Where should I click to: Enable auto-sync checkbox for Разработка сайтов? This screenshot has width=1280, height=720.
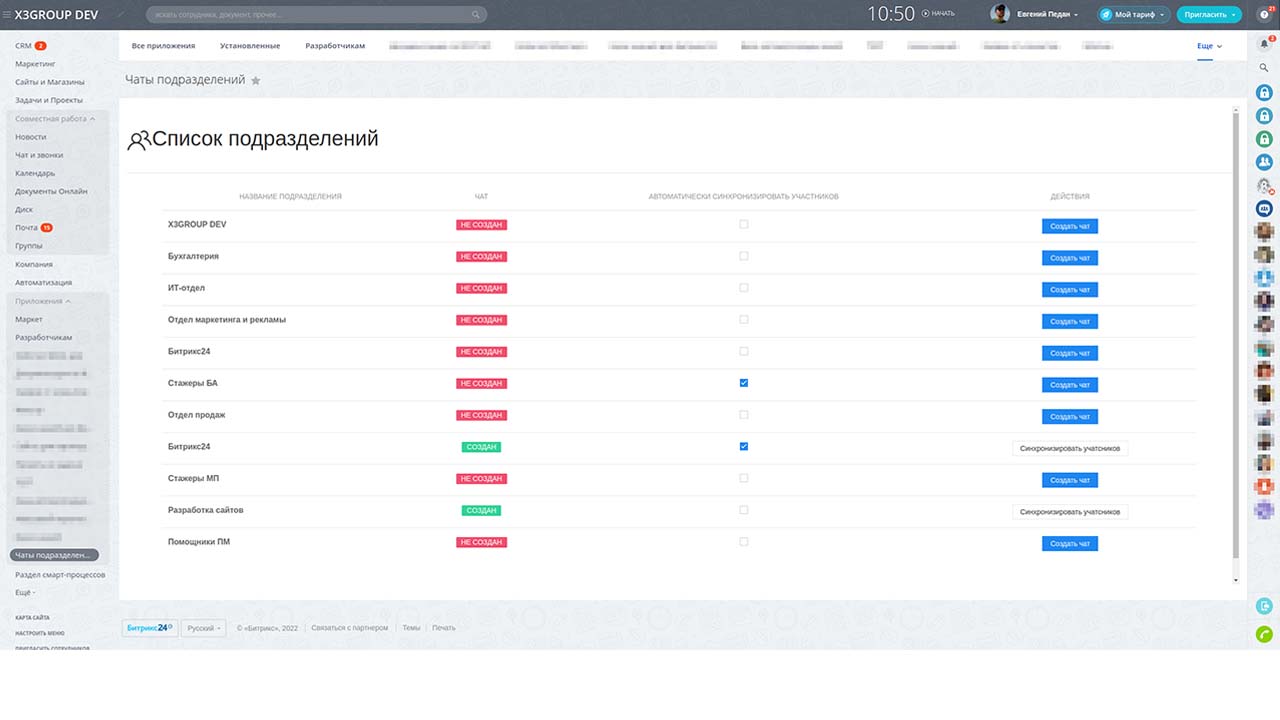tap(743, 510)
